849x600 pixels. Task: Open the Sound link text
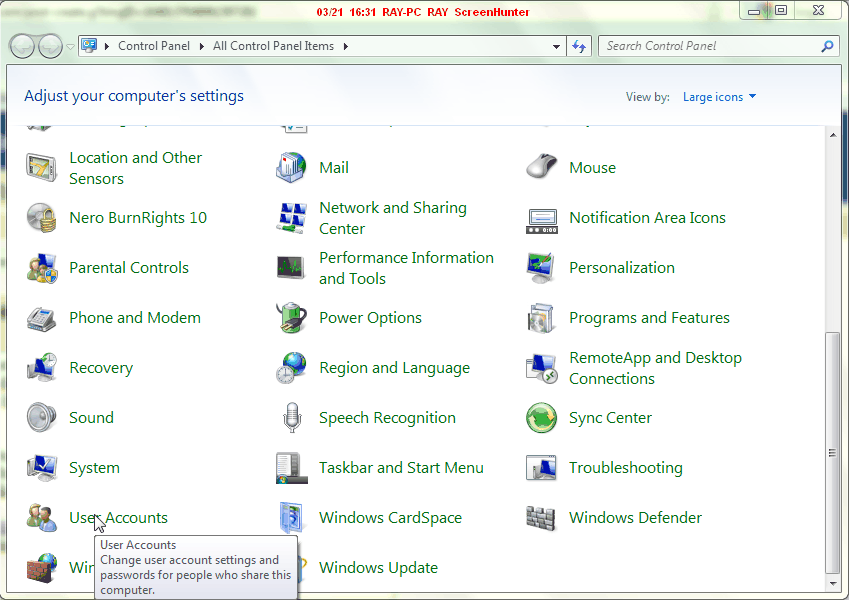92,418
